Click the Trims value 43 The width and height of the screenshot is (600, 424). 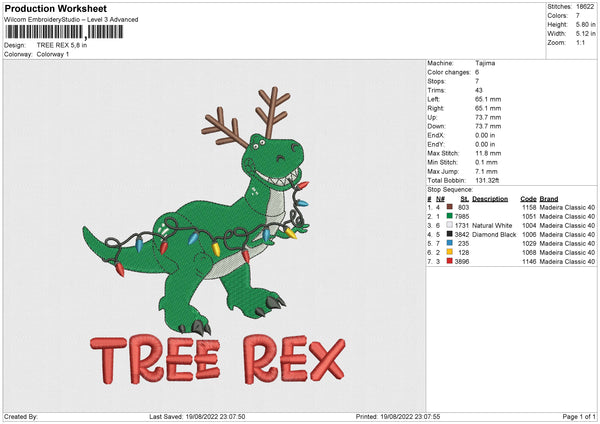pos(479,90)
